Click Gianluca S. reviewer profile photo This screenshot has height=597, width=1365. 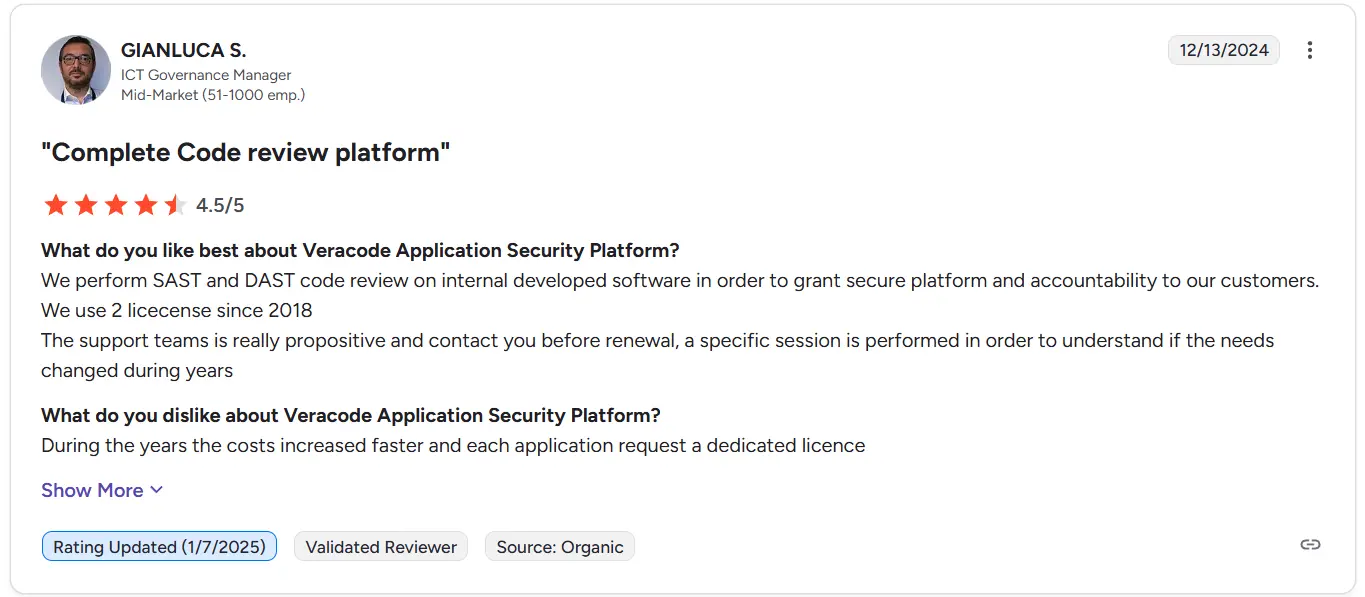76,70
